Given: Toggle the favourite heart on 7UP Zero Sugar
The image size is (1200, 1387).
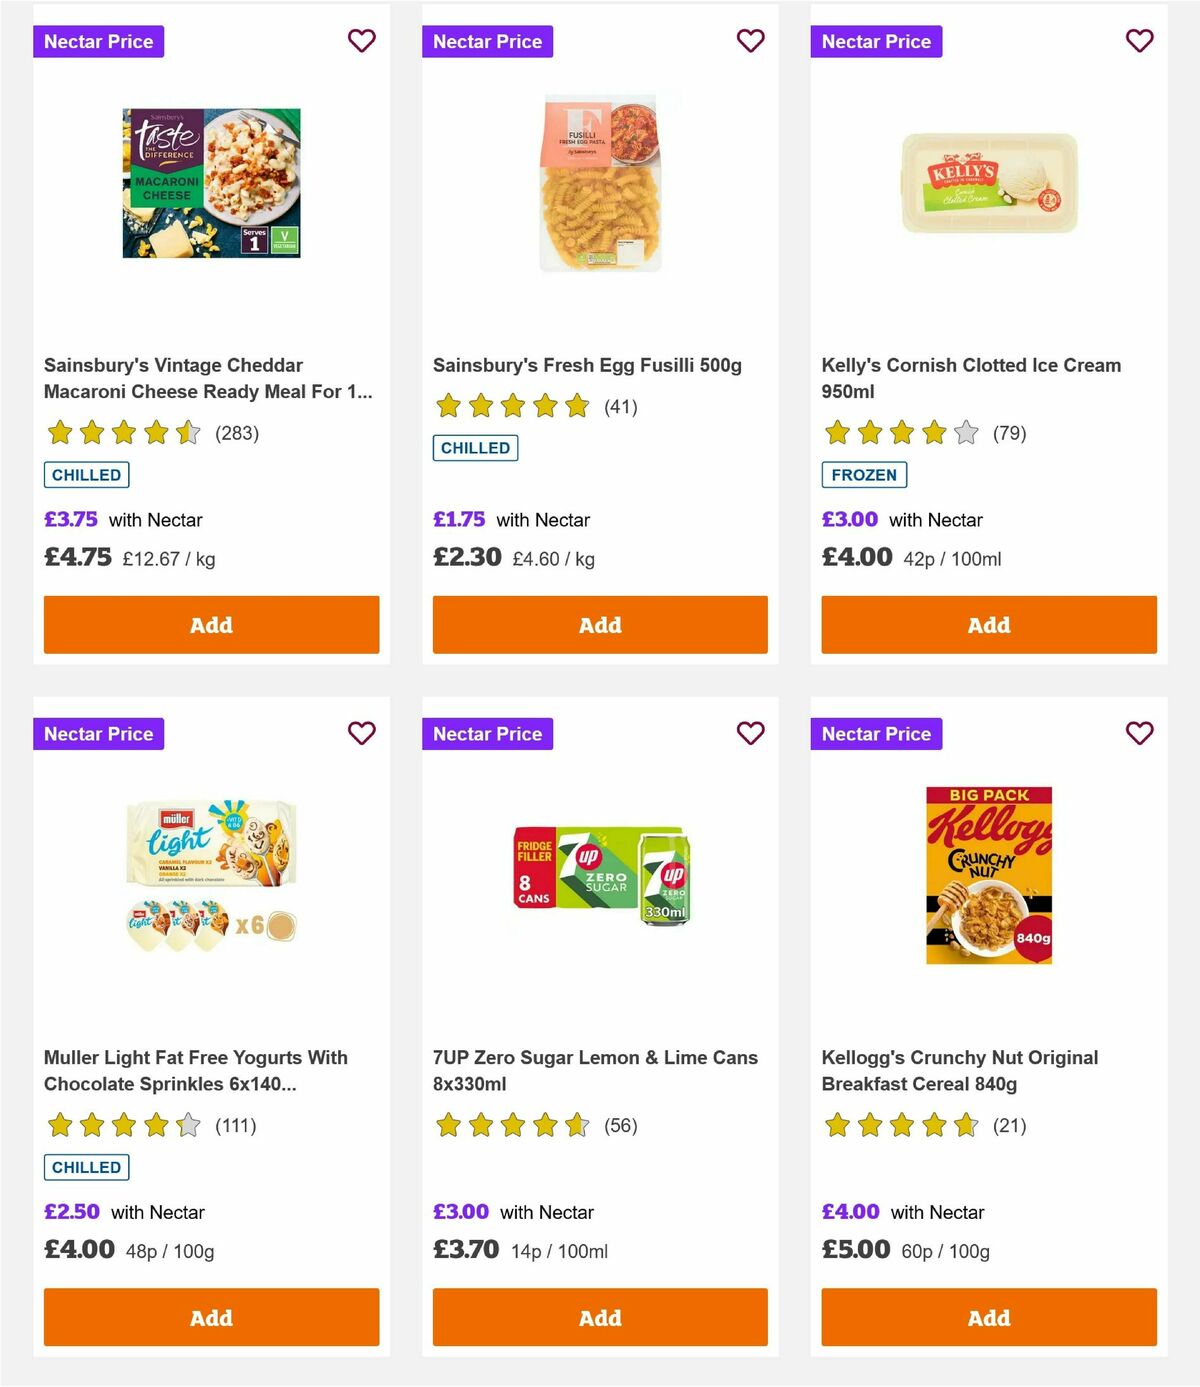Looking at the screenshot, I should pos(750,733).
